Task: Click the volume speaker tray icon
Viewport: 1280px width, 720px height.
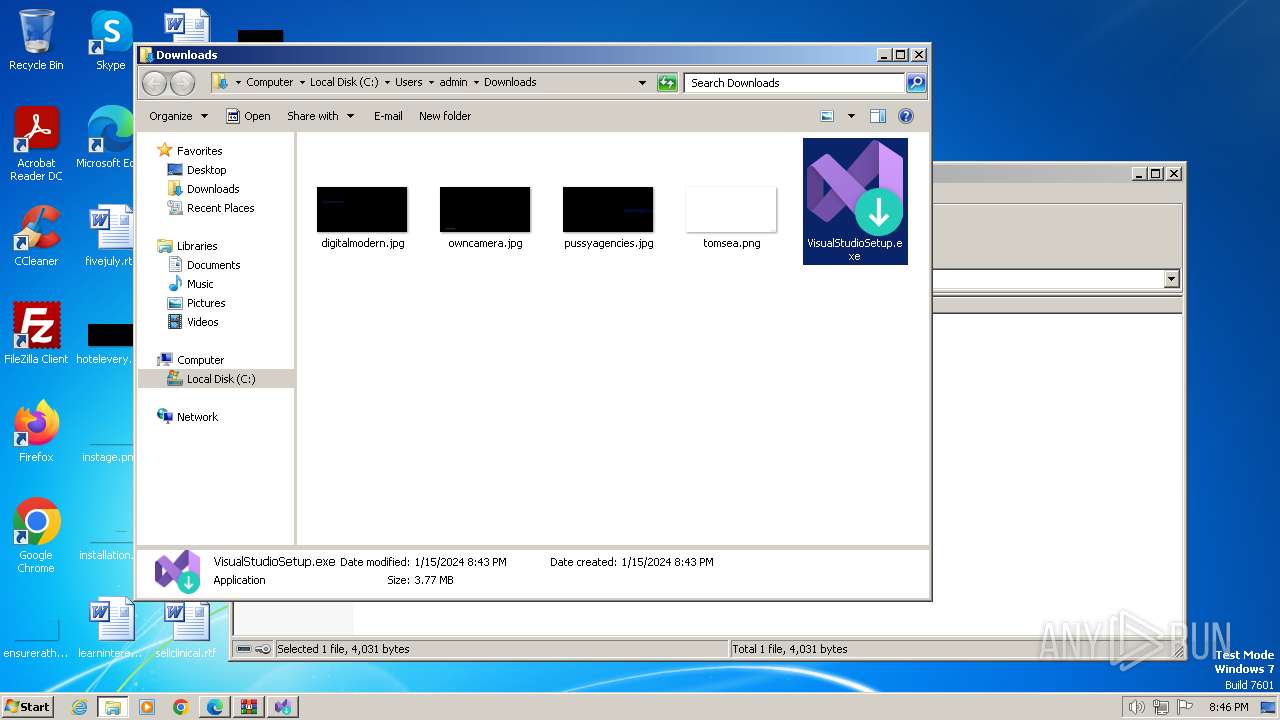Action: [1137, 707]
